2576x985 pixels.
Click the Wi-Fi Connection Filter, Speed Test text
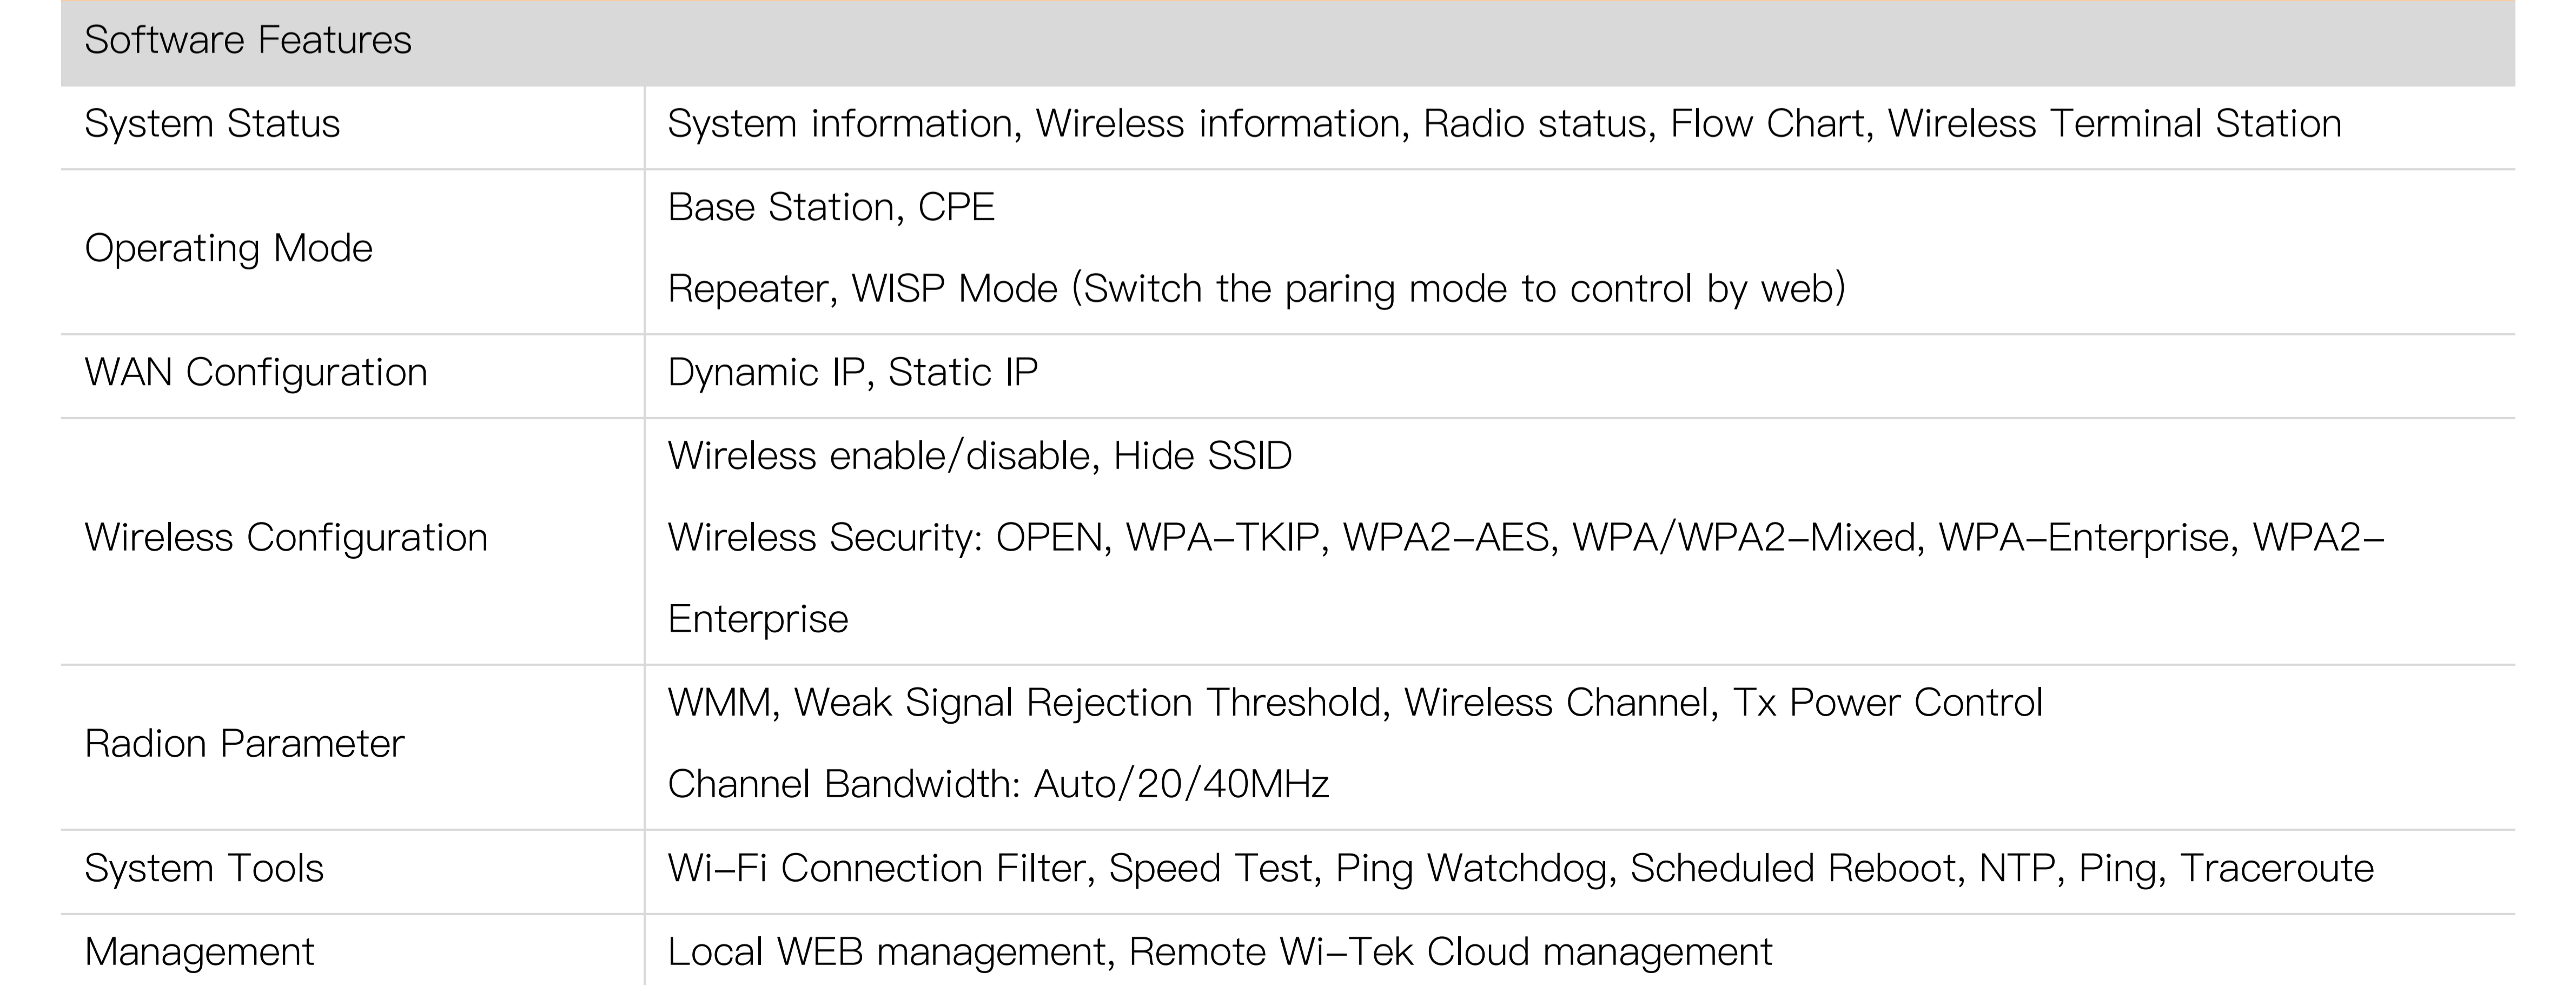click(990, 868)
